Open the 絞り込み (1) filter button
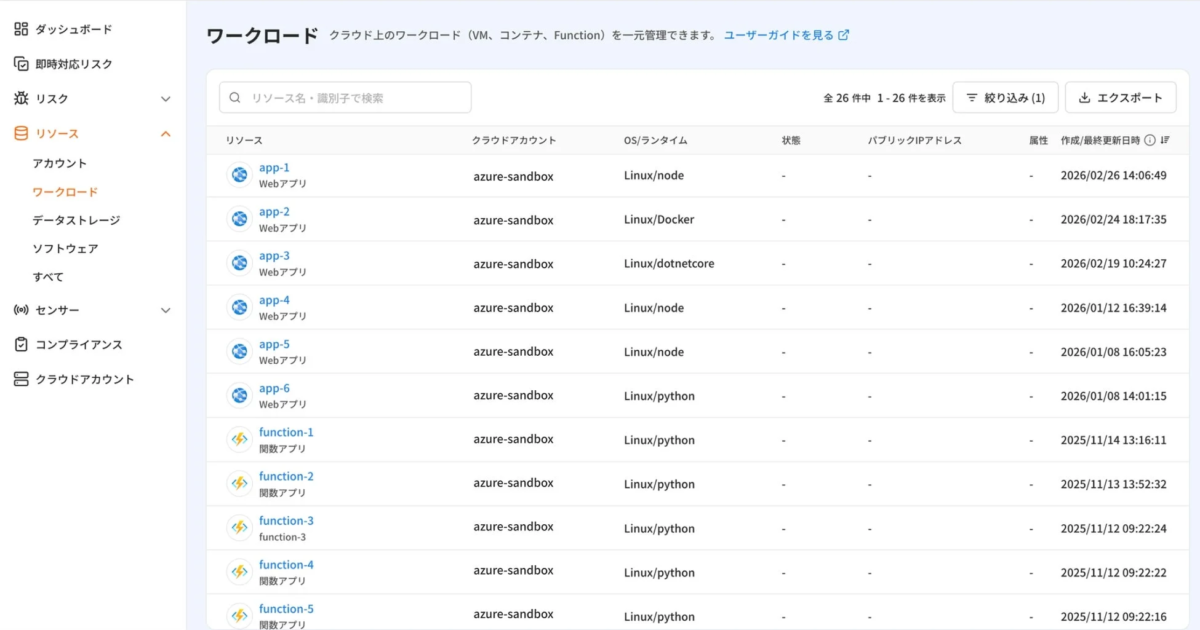Image resolution: width=1200 pixels, height=630 pixels. point(1005,98)
